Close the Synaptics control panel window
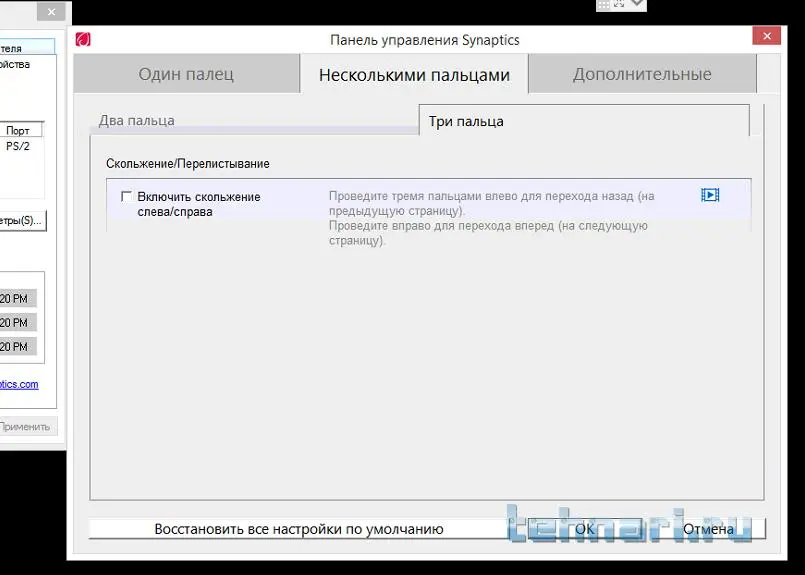Screen dimensions: 805x575 tap(767, 36)
